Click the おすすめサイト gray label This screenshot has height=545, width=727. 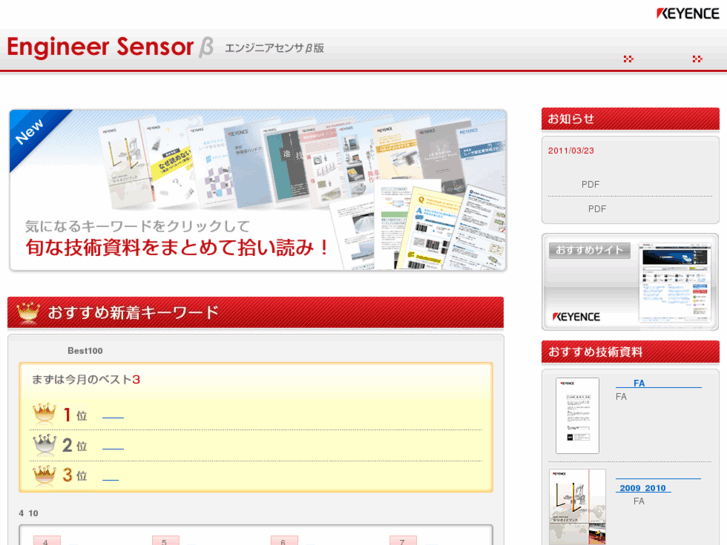pyautogui.click(x=589, y=250)
